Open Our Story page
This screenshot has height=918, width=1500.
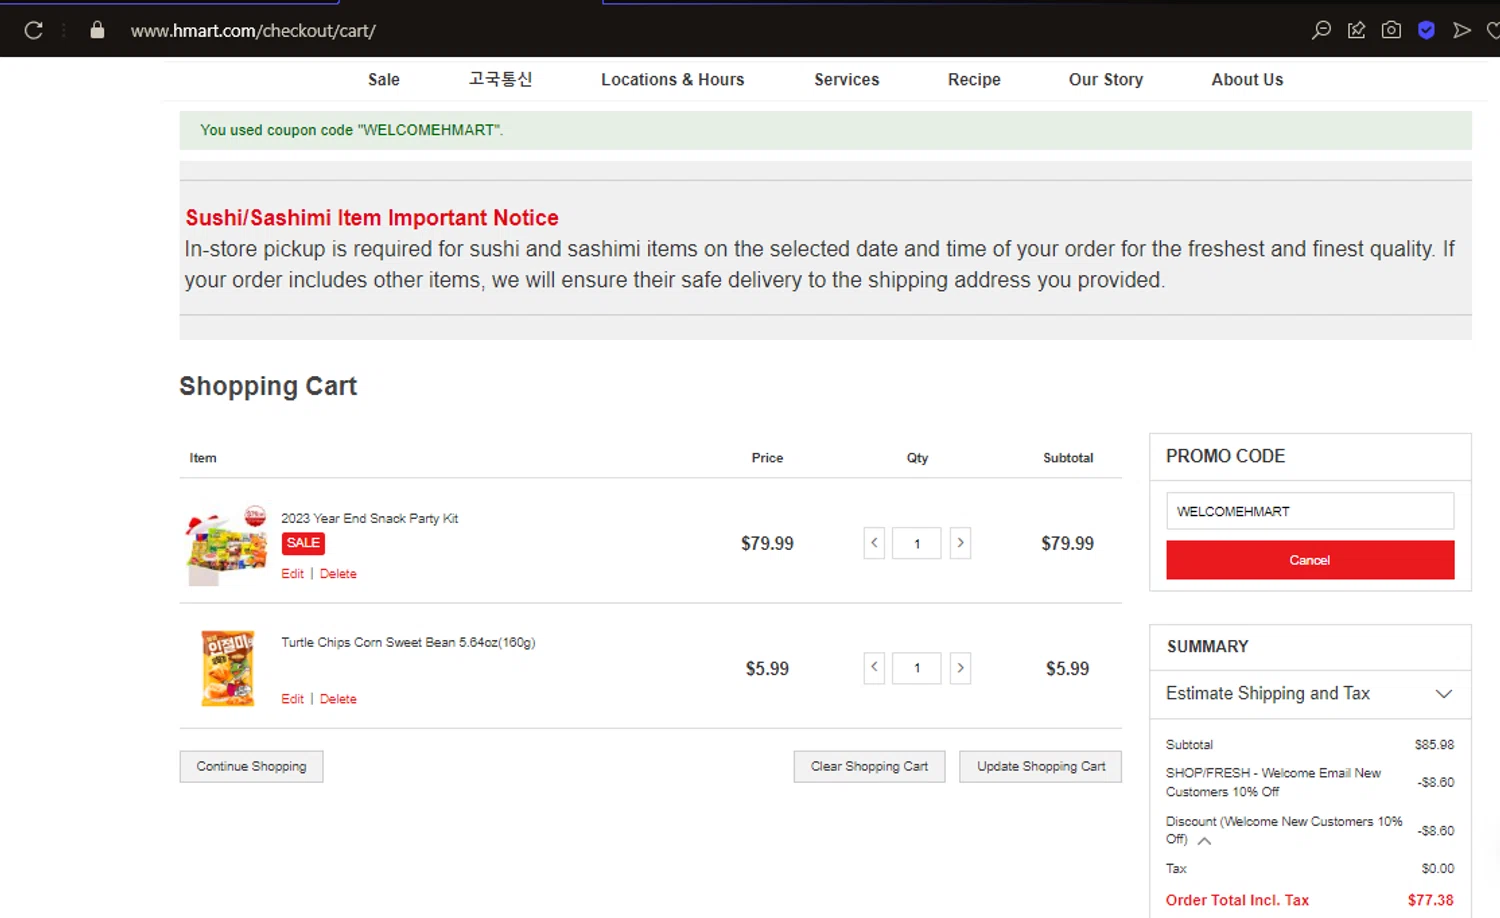(1106, 80)
